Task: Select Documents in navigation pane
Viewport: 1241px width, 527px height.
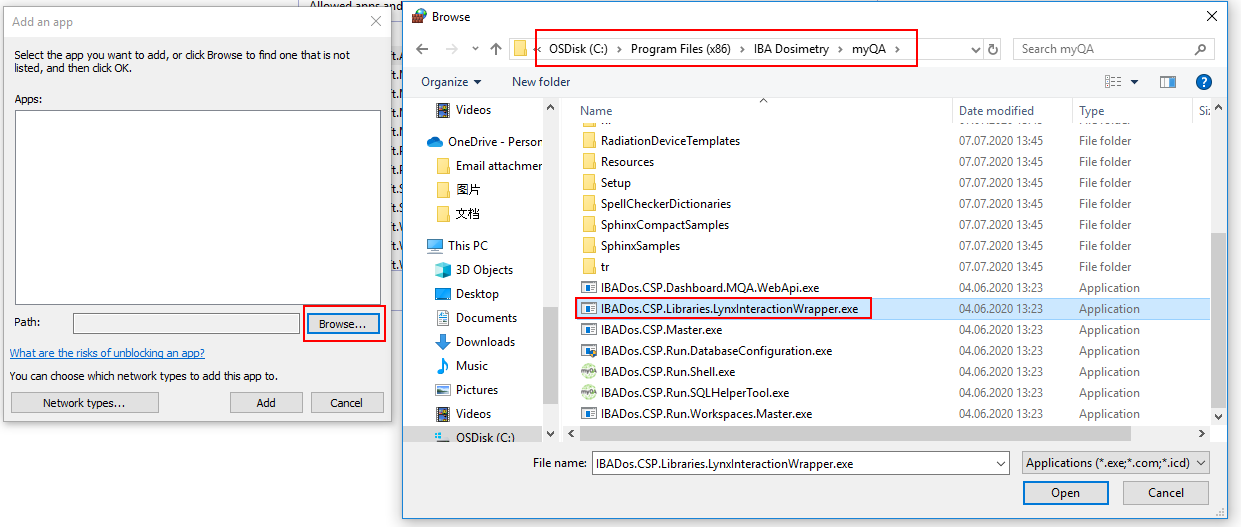Action: pyautogui.click(x=486, y=318)
